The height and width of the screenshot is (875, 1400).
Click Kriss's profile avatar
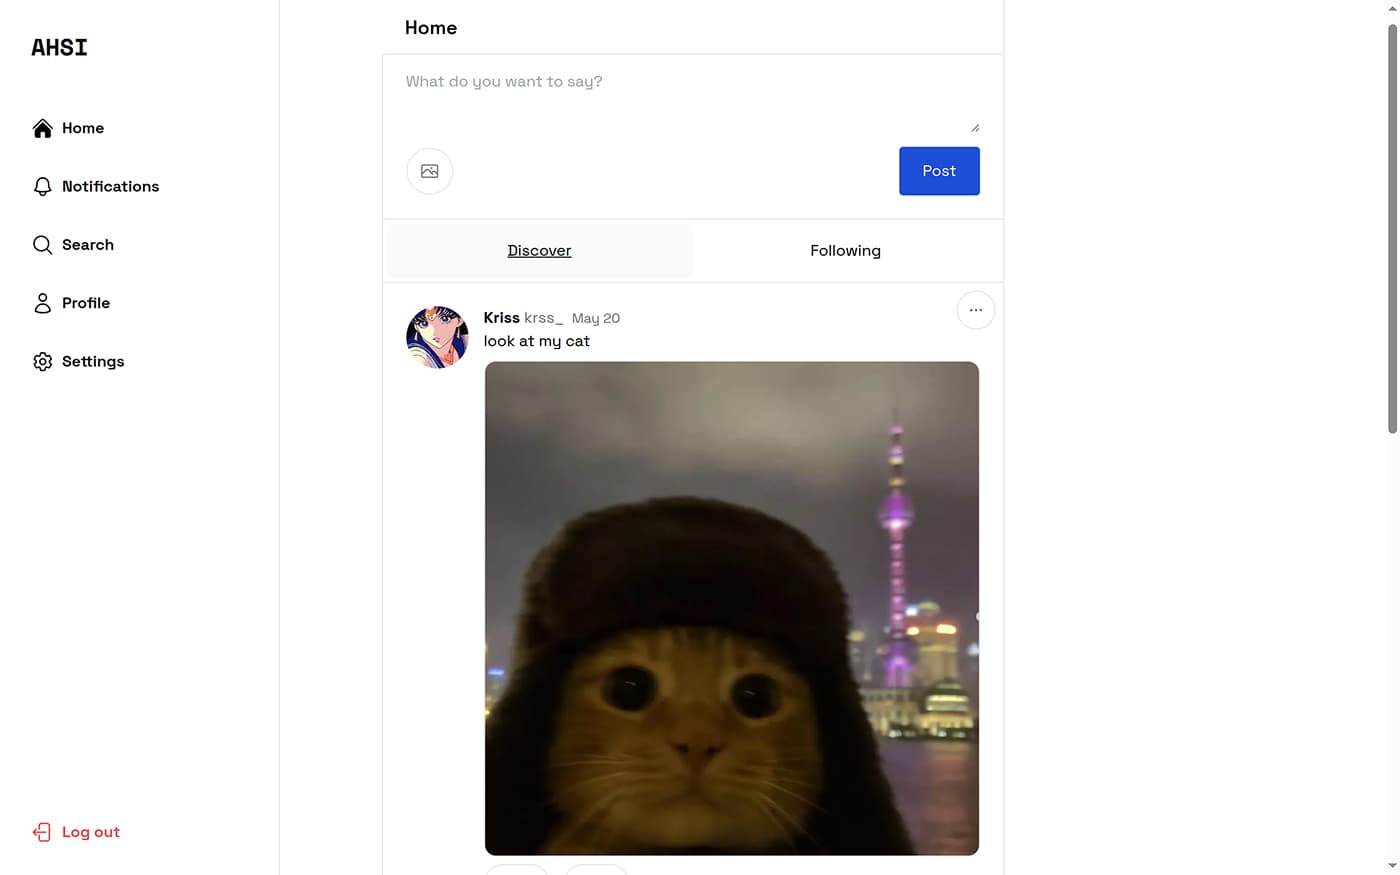437,337
